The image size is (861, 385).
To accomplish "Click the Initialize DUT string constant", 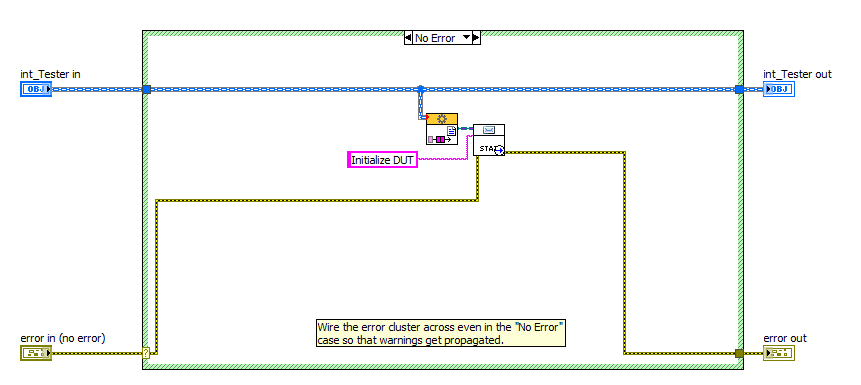I will coord(383,160).
